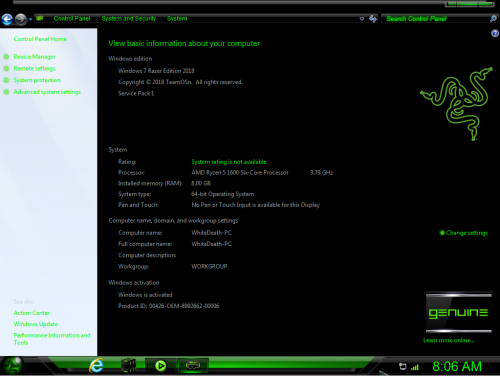500x376 pixels.
Task: Open Control Panel Home
Action: click(40, 39)
